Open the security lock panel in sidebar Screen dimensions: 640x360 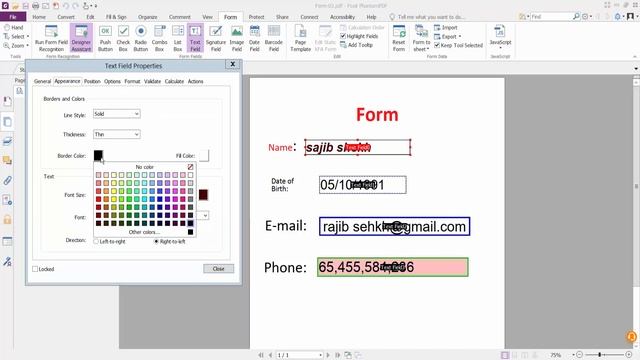point(7,220)
